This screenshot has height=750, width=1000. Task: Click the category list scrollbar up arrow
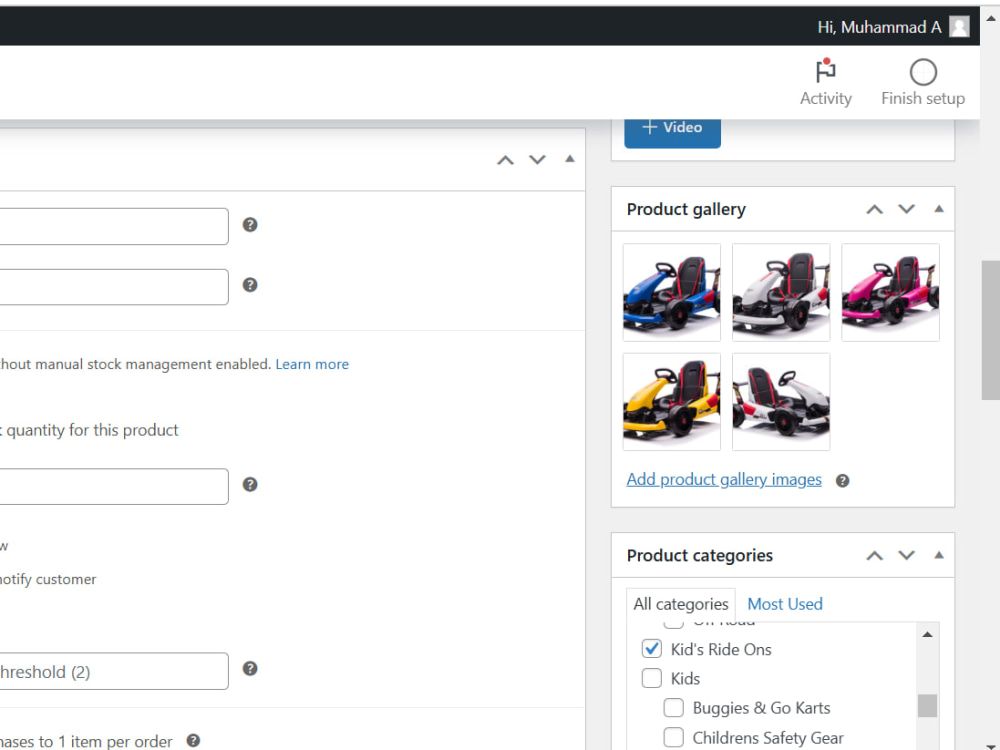[927, 634]
